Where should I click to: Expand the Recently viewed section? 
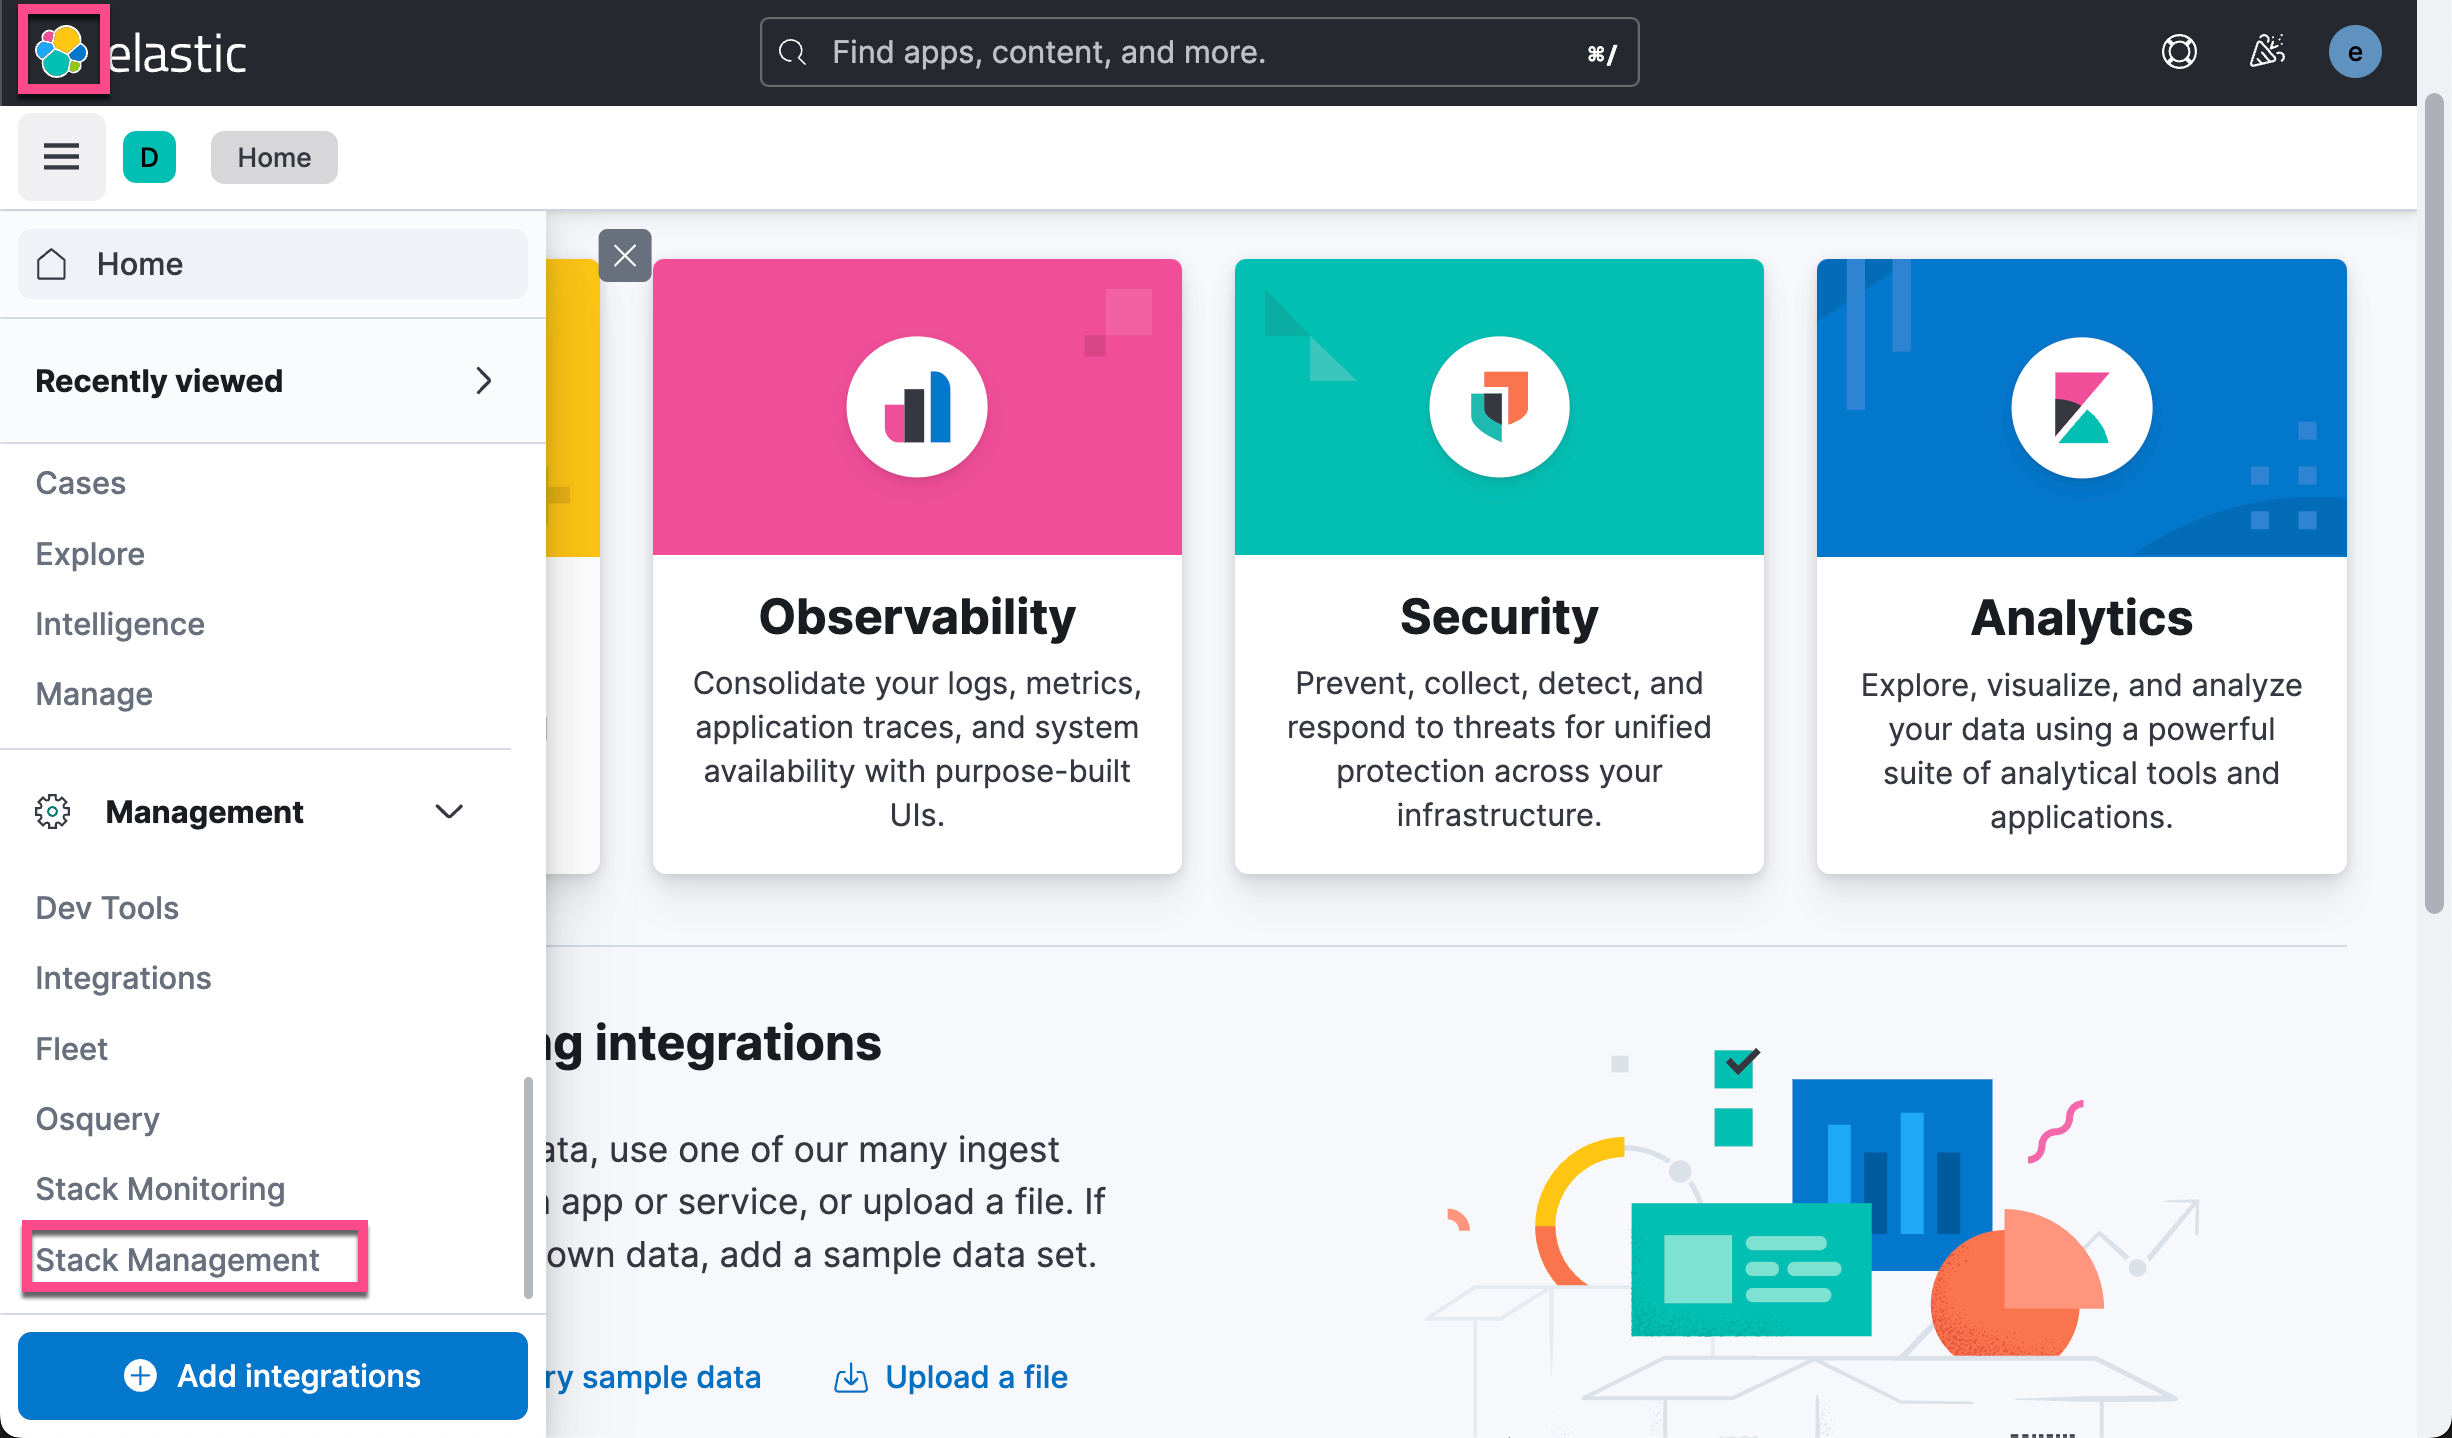click(x=483, y=381)
